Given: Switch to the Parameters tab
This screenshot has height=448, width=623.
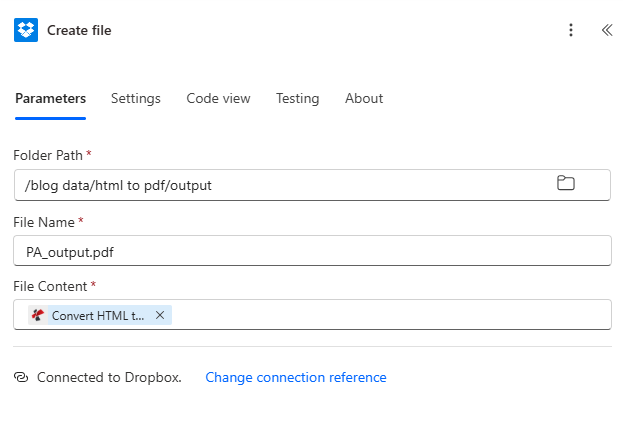Looking at the screenshot, I should (x=50, y=98).
